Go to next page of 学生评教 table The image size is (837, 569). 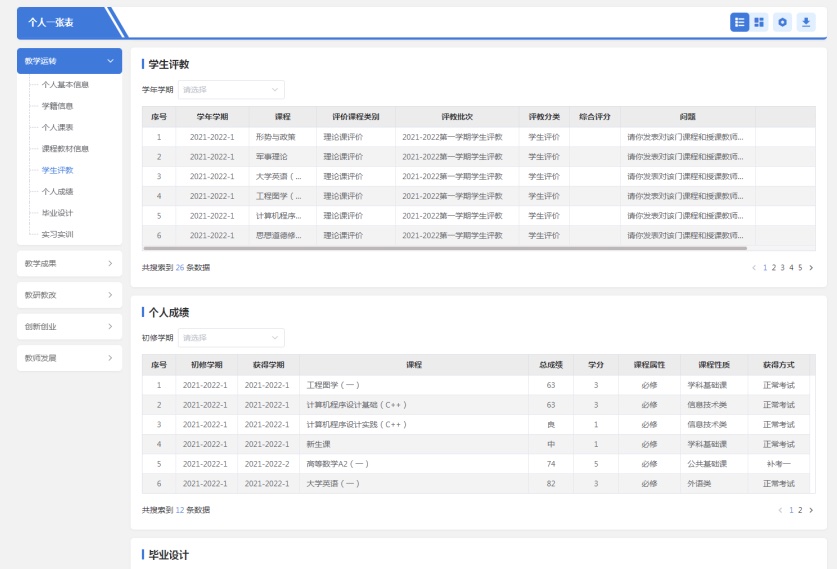coord(811,268)
